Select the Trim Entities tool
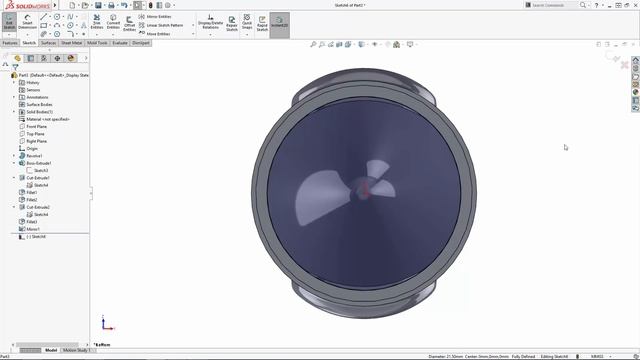640x360 pixels. tap(97, 21)
